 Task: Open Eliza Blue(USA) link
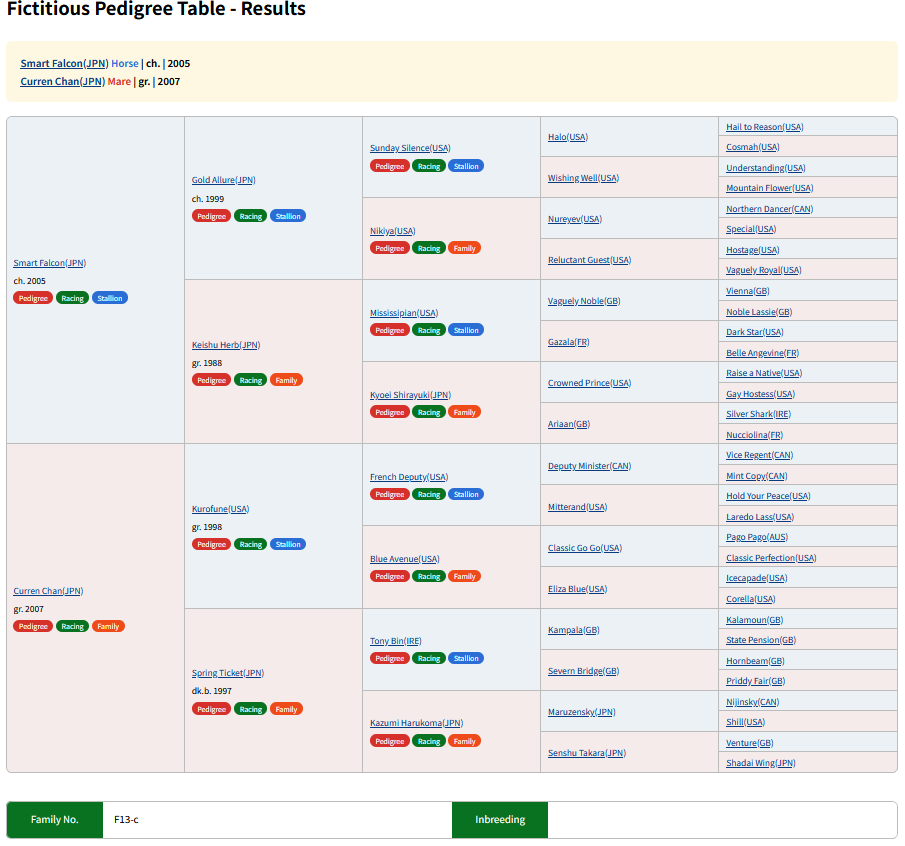tap(578, 589)
